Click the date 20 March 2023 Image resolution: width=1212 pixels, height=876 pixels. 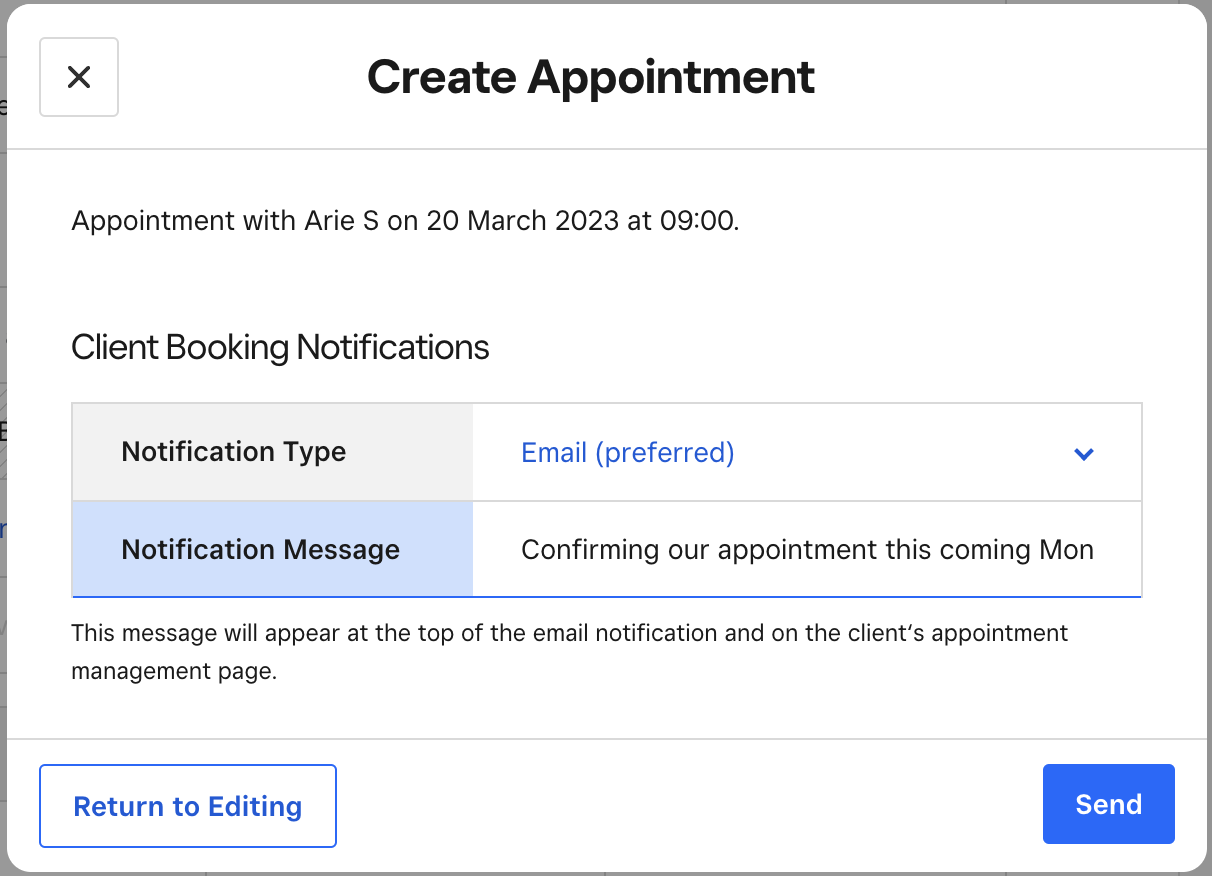tap(522, 221)
